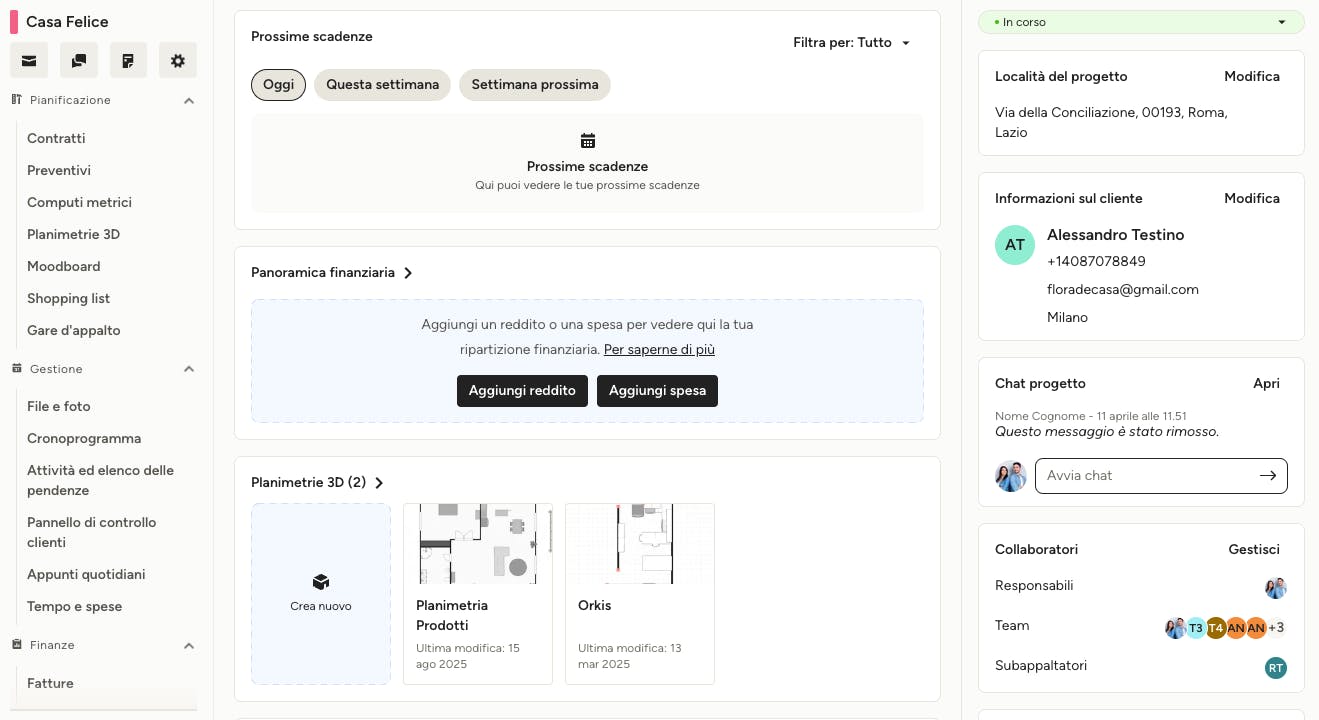This screenshot has width=1319, height=720.
Task: Click the floradecasa@gmail.com email text
Action: (1123, 289)
